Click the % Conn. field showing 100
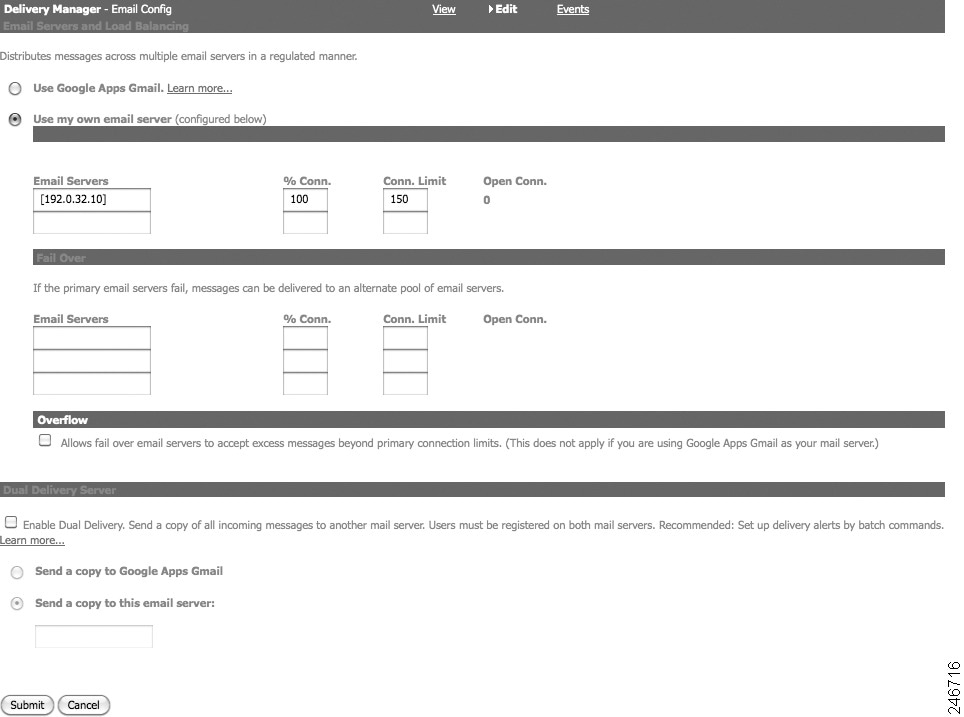 tap(305, 199)
